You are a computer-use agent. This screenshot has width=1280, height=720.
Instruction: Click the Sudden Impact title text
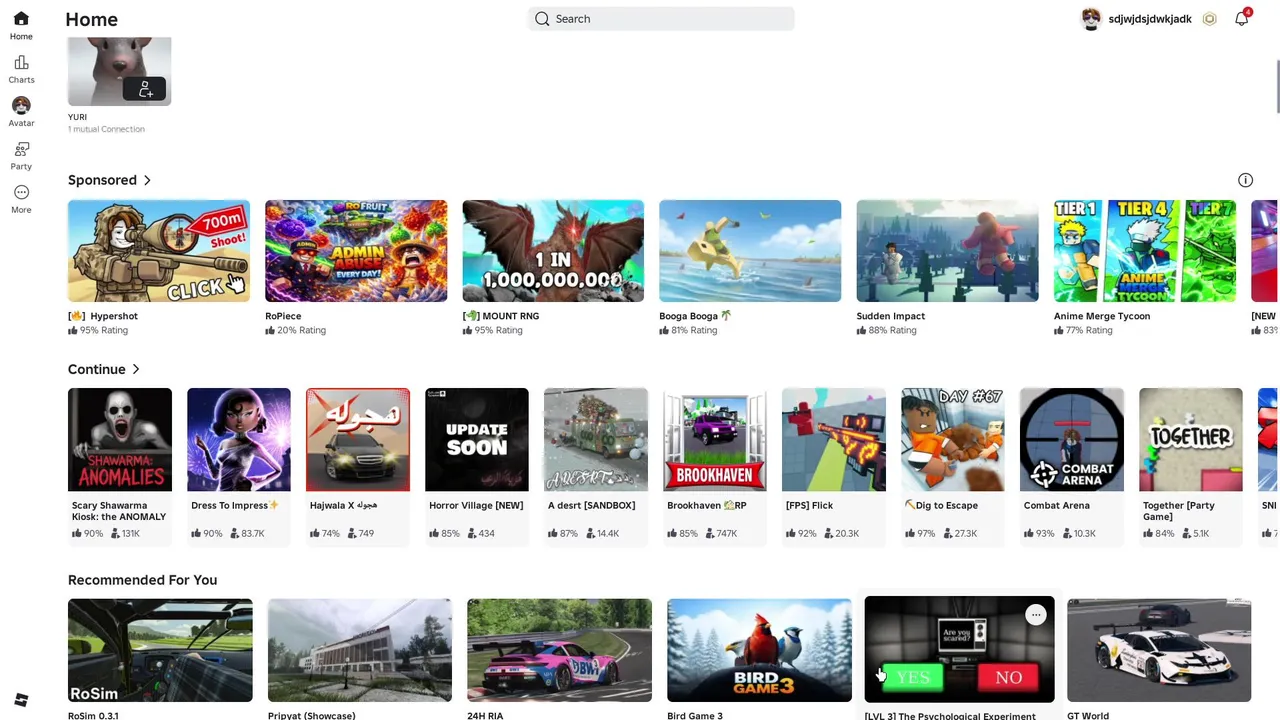click(x=891, y=316)
